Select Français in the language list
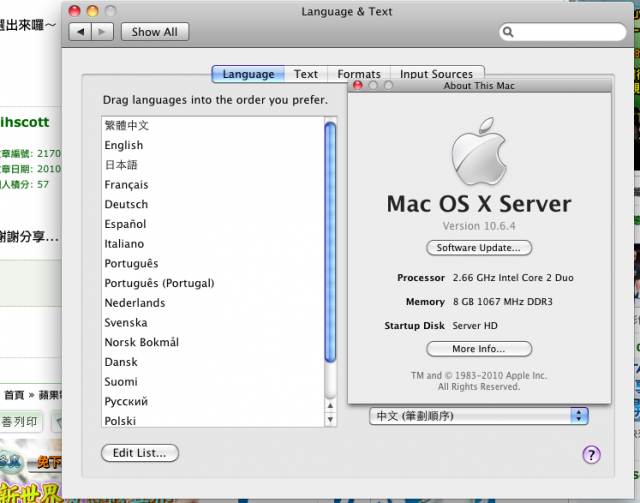 (213, 185)
